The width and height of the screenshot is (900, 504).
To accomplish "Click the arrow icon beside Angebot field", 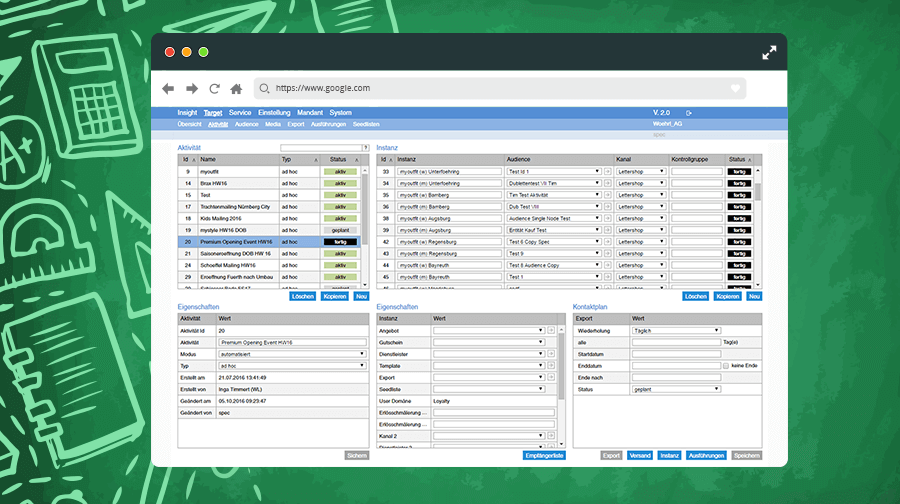I will point(551,331).
